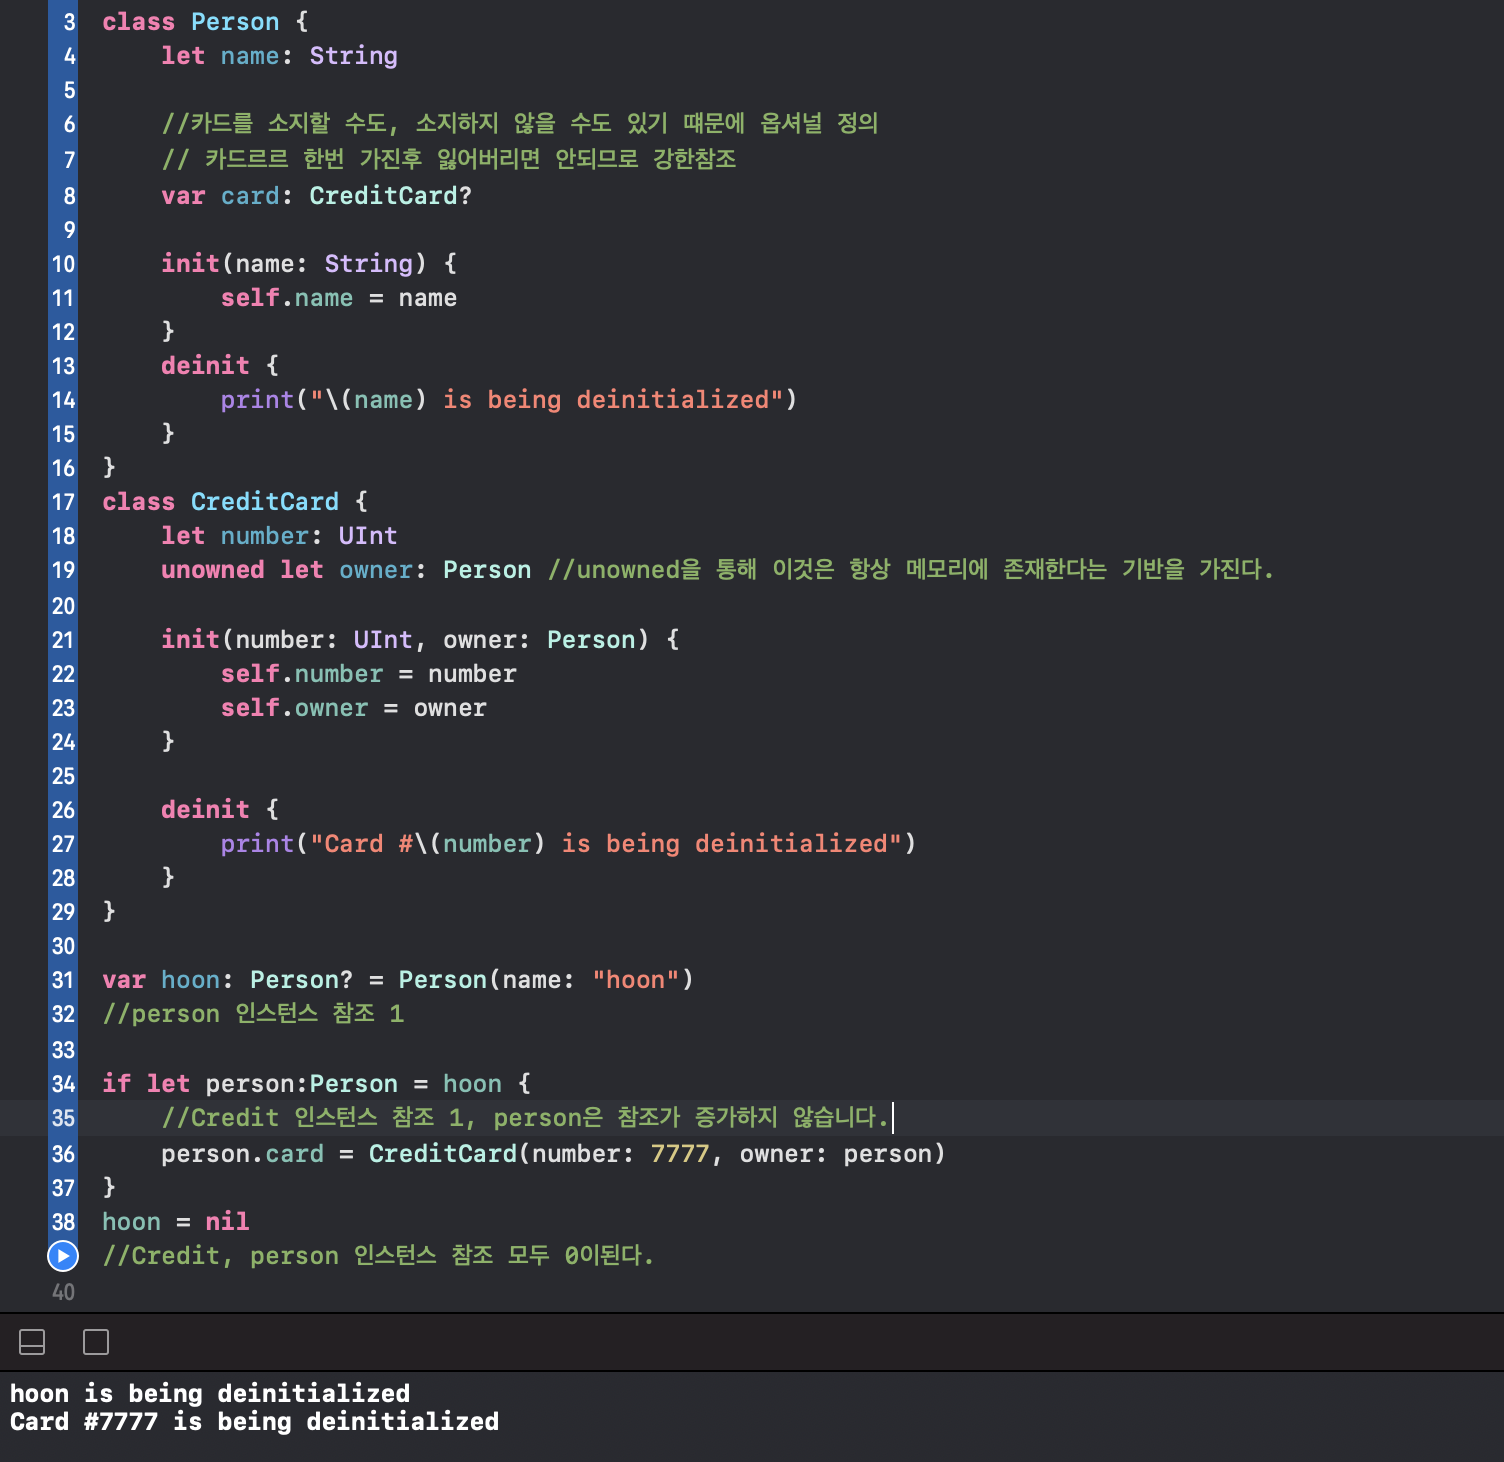The image size is (1504, 1462).
Task: Click the number literal 7777
Action: 680,1154
